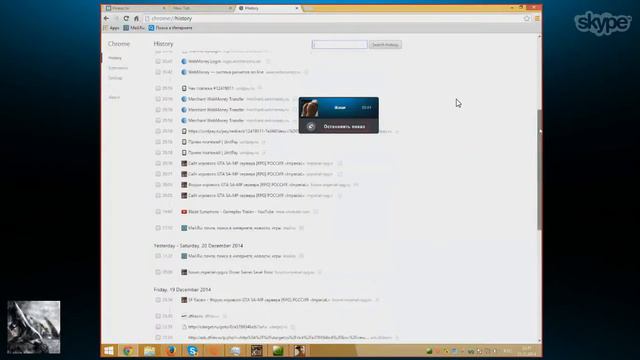
Task: Switch to the Новости tab
Action: 135,8
